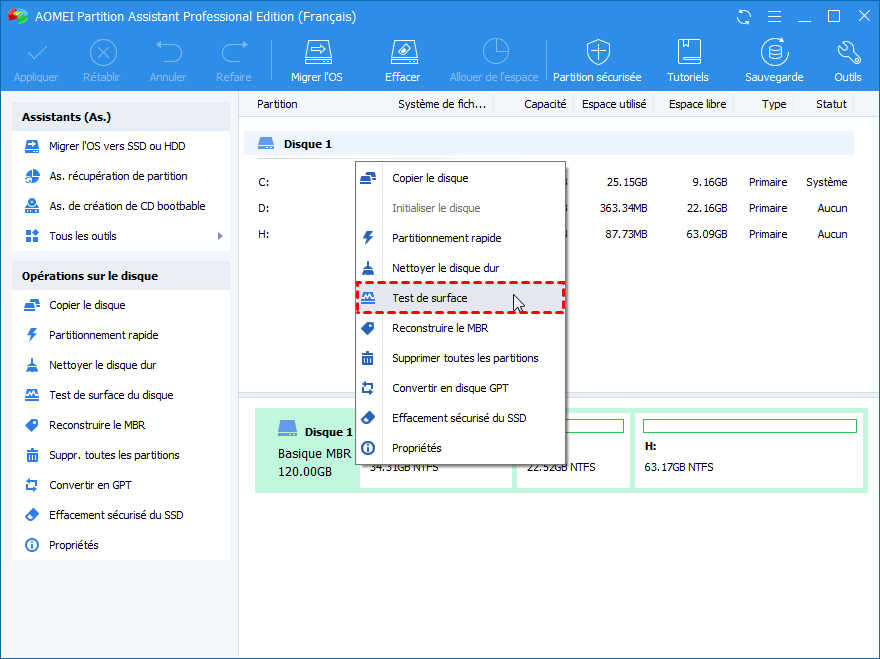The image size is (880, 659).
Task: Open the Outils wrench icon
Action: pos(848,53)
